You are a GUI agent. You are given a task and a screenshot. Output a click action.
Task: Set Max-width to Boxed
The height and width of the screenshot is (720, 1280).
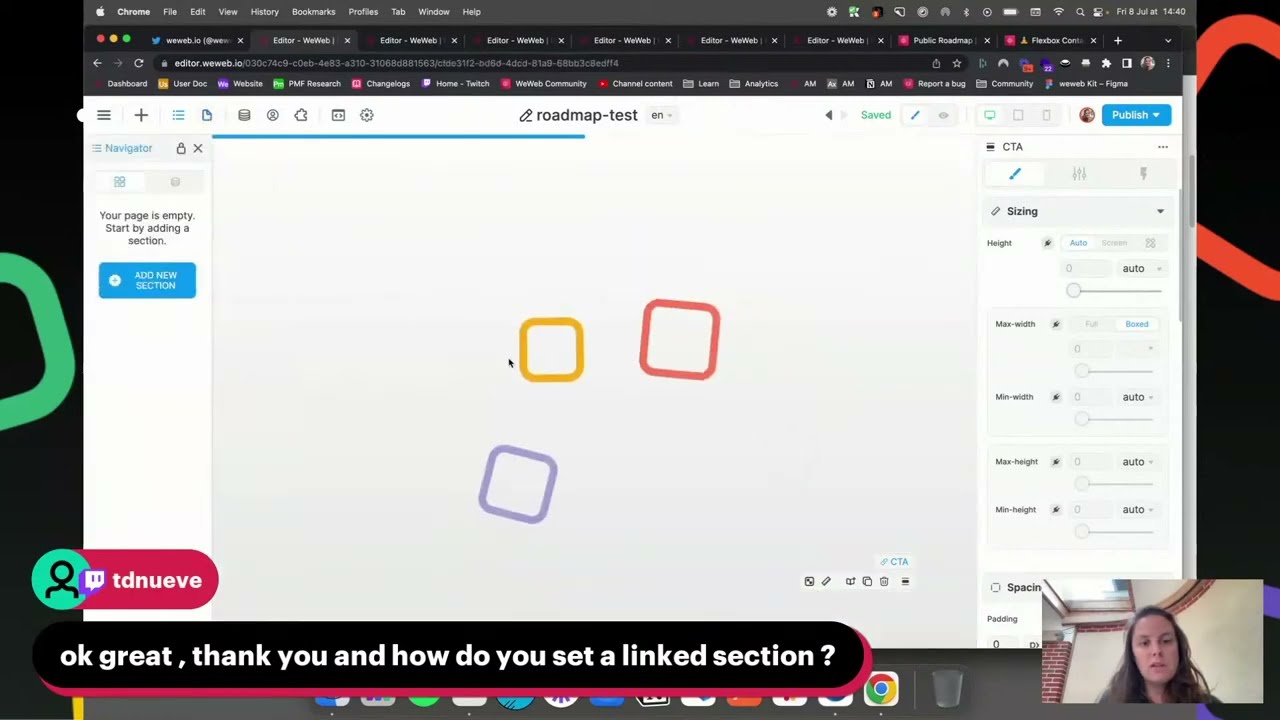tap(1137, 324)
